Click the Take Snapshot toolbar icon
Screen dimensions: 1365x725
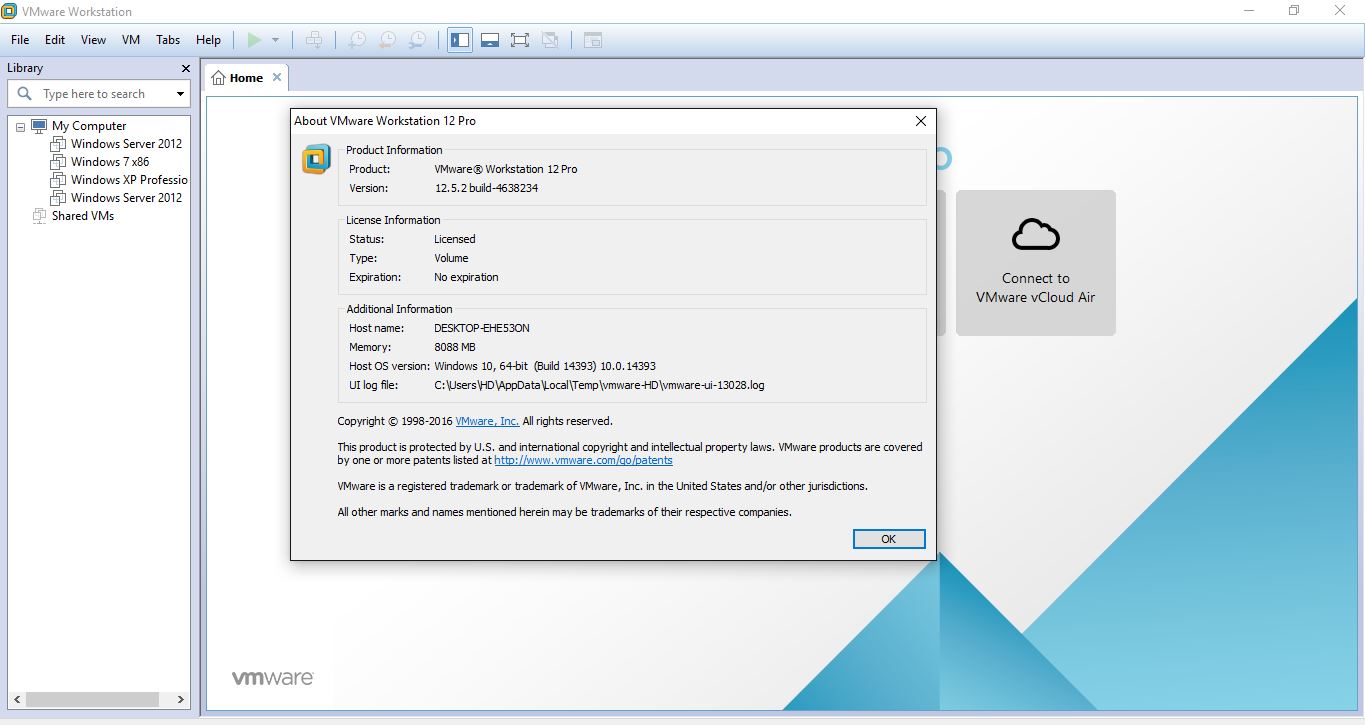click(356, 39)
